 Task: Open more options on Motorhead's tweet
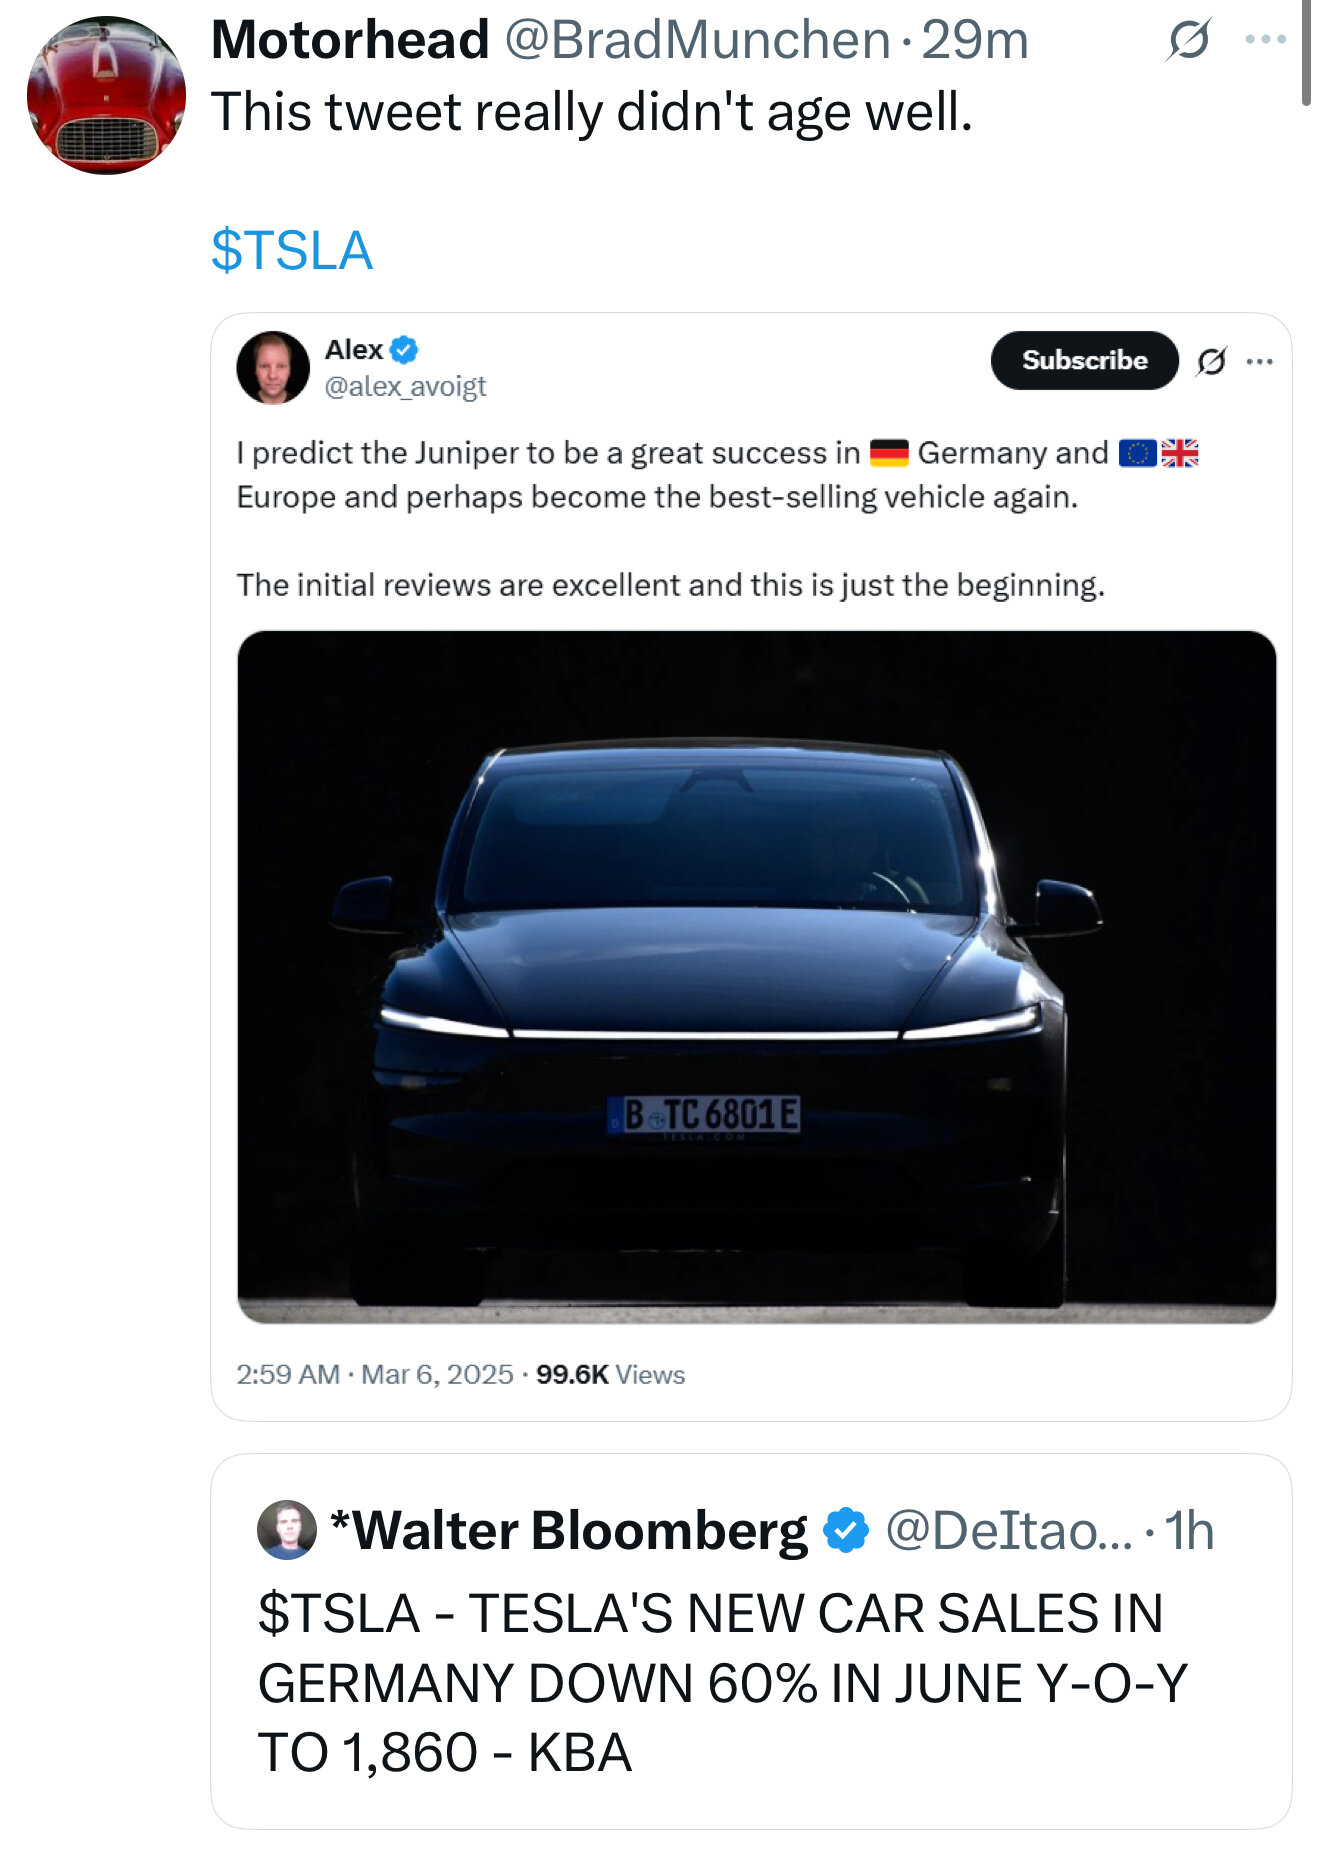click(1265, 40)
